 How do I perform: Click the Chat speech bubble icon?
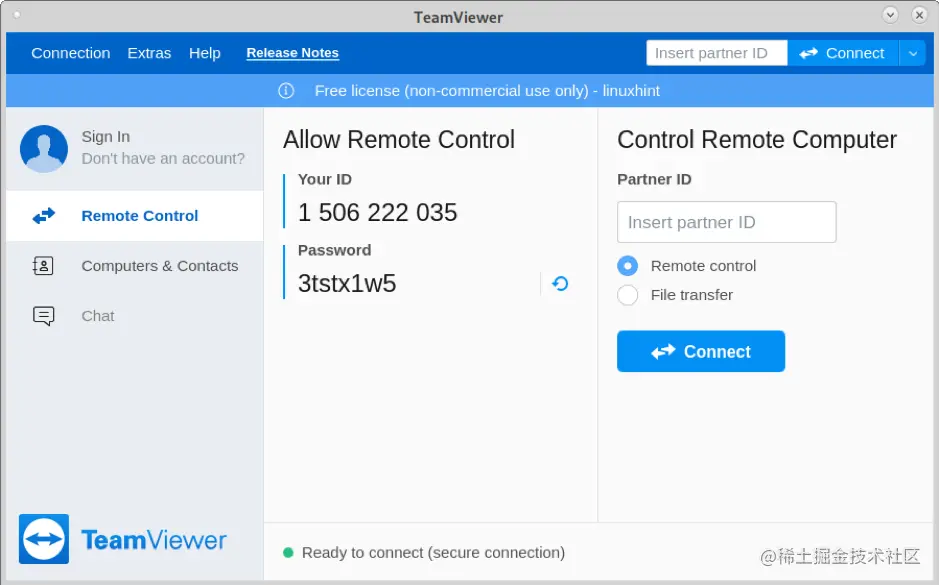tap(44, 316)
